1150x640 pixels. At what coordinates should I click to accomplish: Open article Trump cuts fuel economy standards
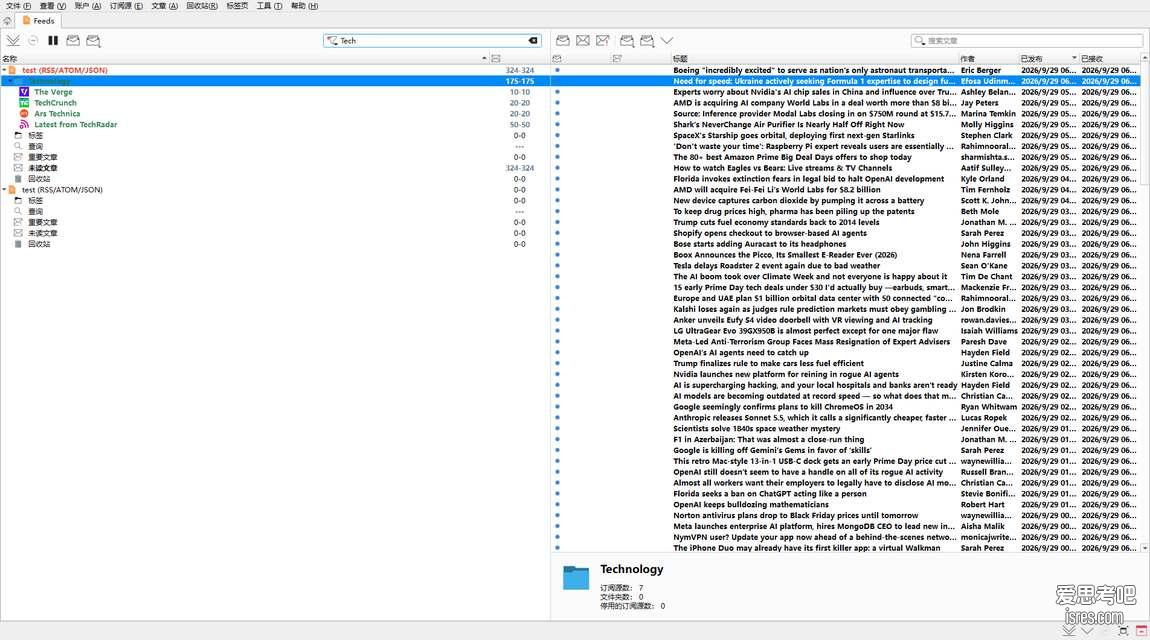click(776, 222)
